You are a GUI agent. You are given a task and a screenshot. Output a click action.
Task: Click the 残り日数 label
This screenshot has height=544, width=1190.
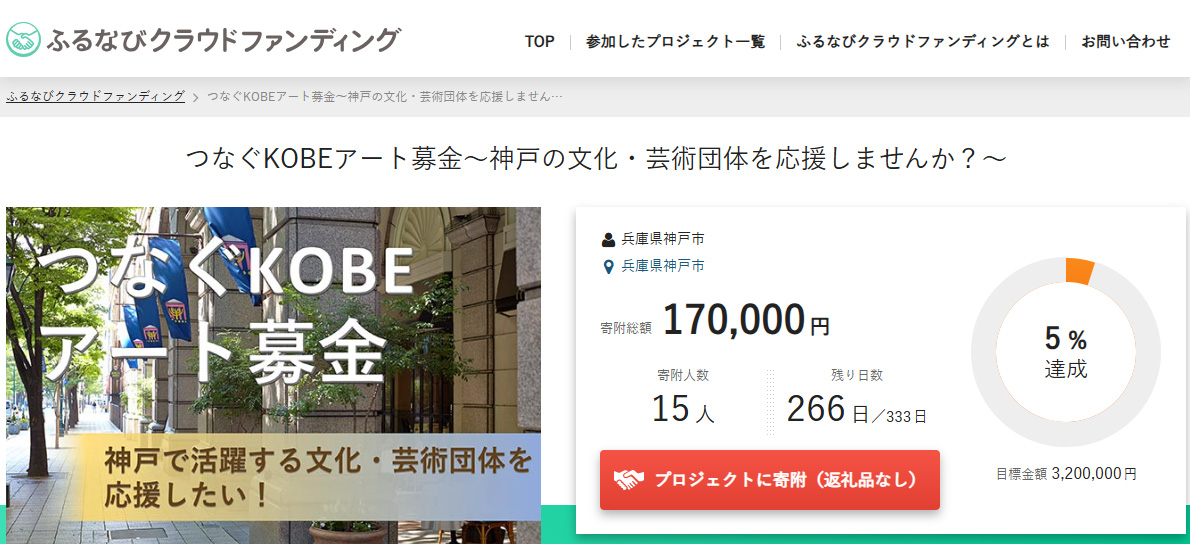857,375
